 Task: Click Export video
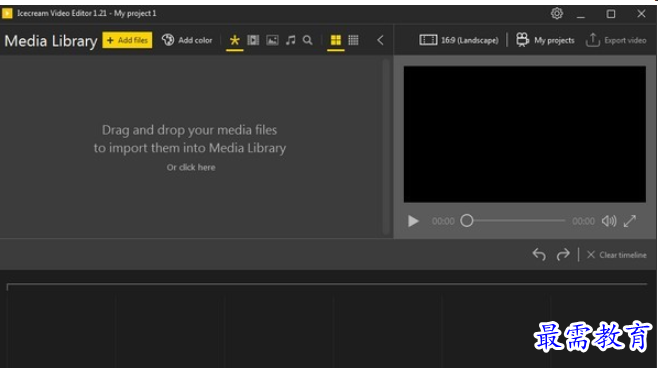click(x=616, y=40)
